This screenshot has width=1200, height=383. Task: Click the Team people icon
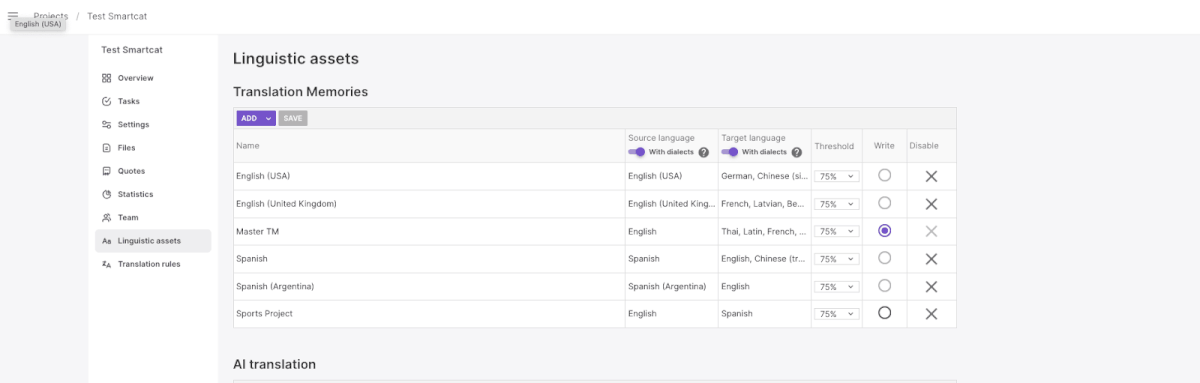pos(107,217)
